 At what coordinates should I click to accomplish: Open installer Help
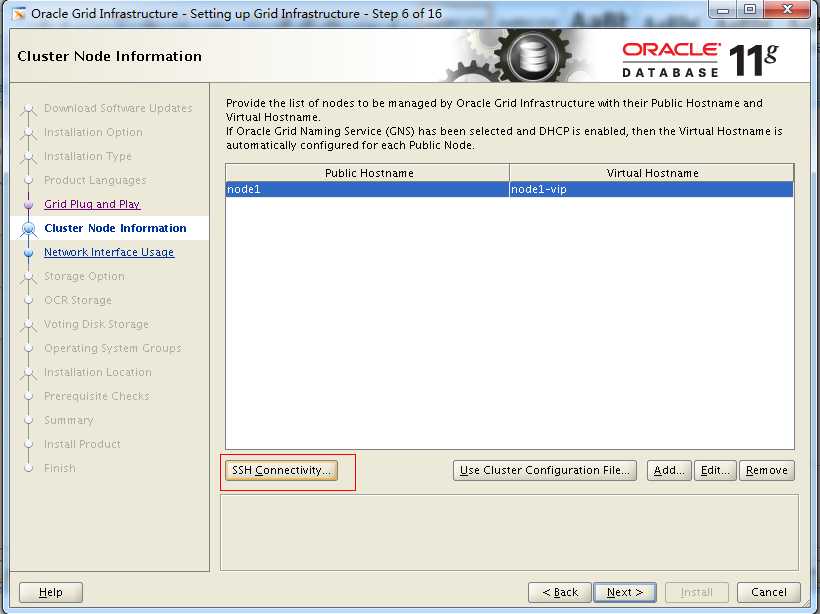[51, 592]
